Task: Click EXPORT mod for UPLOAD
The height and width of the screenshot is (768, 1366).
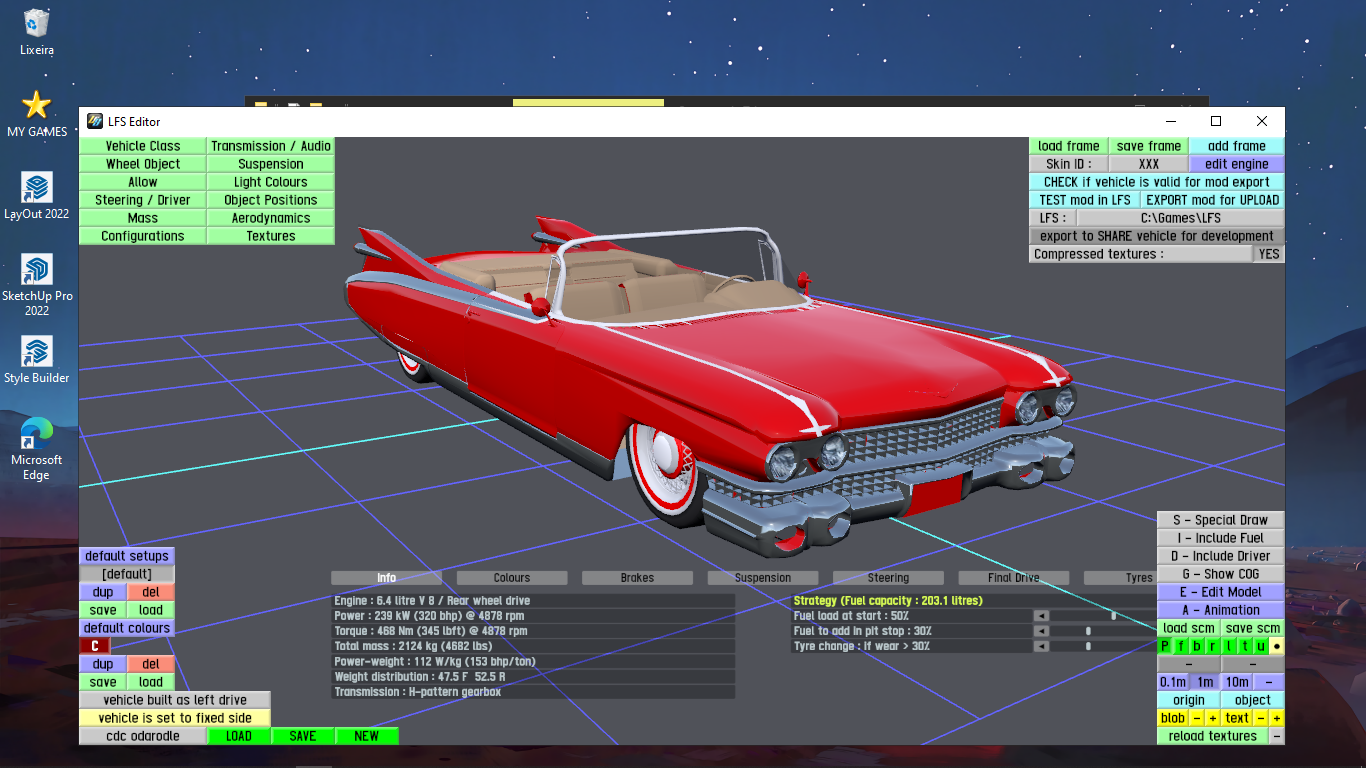Action: pos(1213,200)
